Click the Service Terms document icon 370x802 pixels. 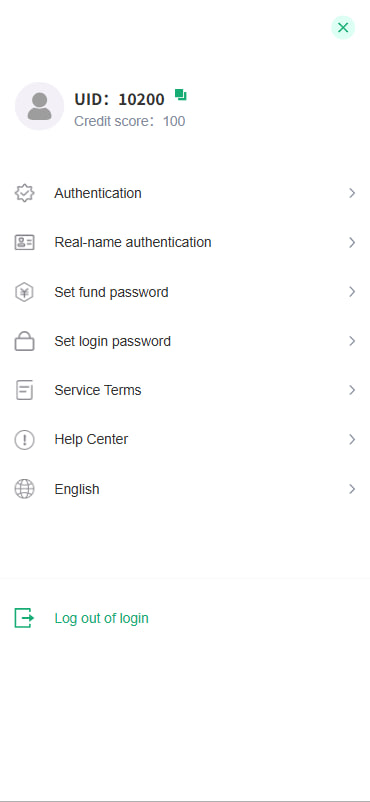(x=25, y=390)
